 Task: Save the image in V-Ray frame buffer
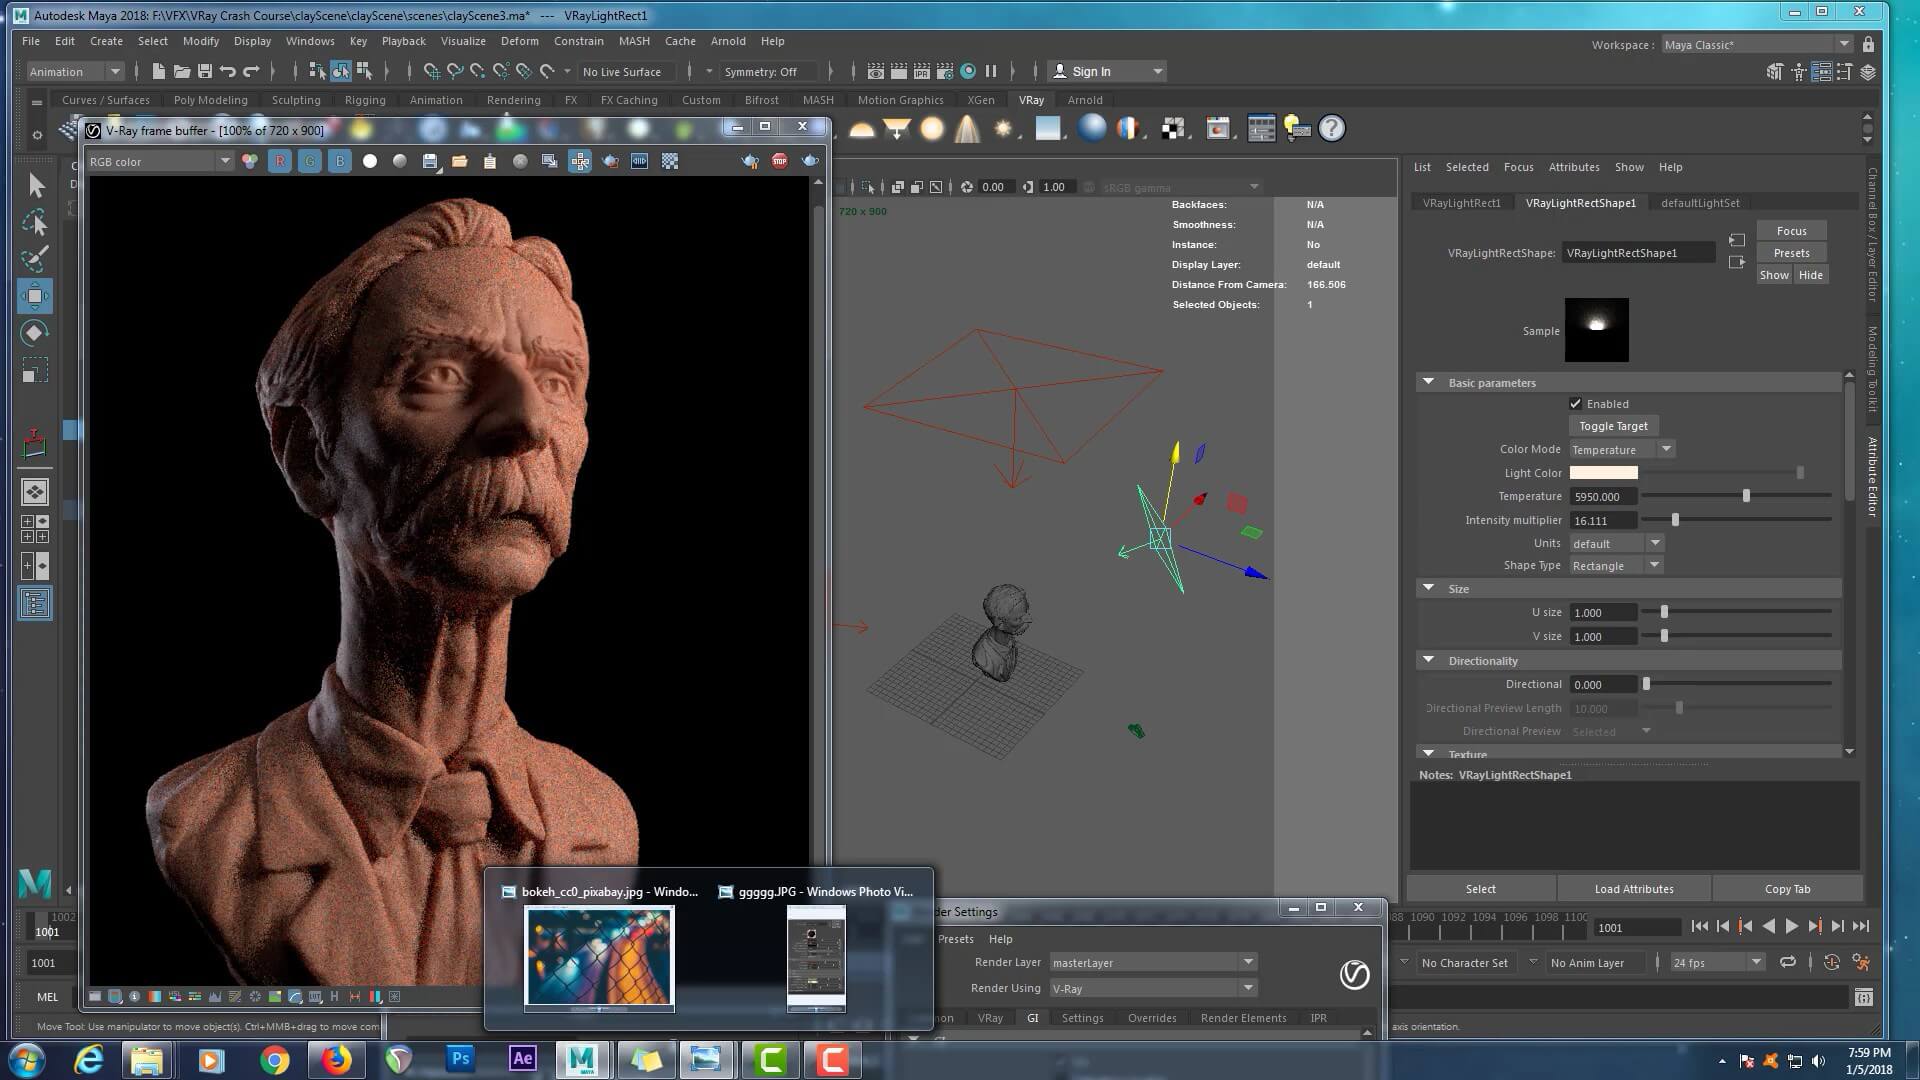430,161
